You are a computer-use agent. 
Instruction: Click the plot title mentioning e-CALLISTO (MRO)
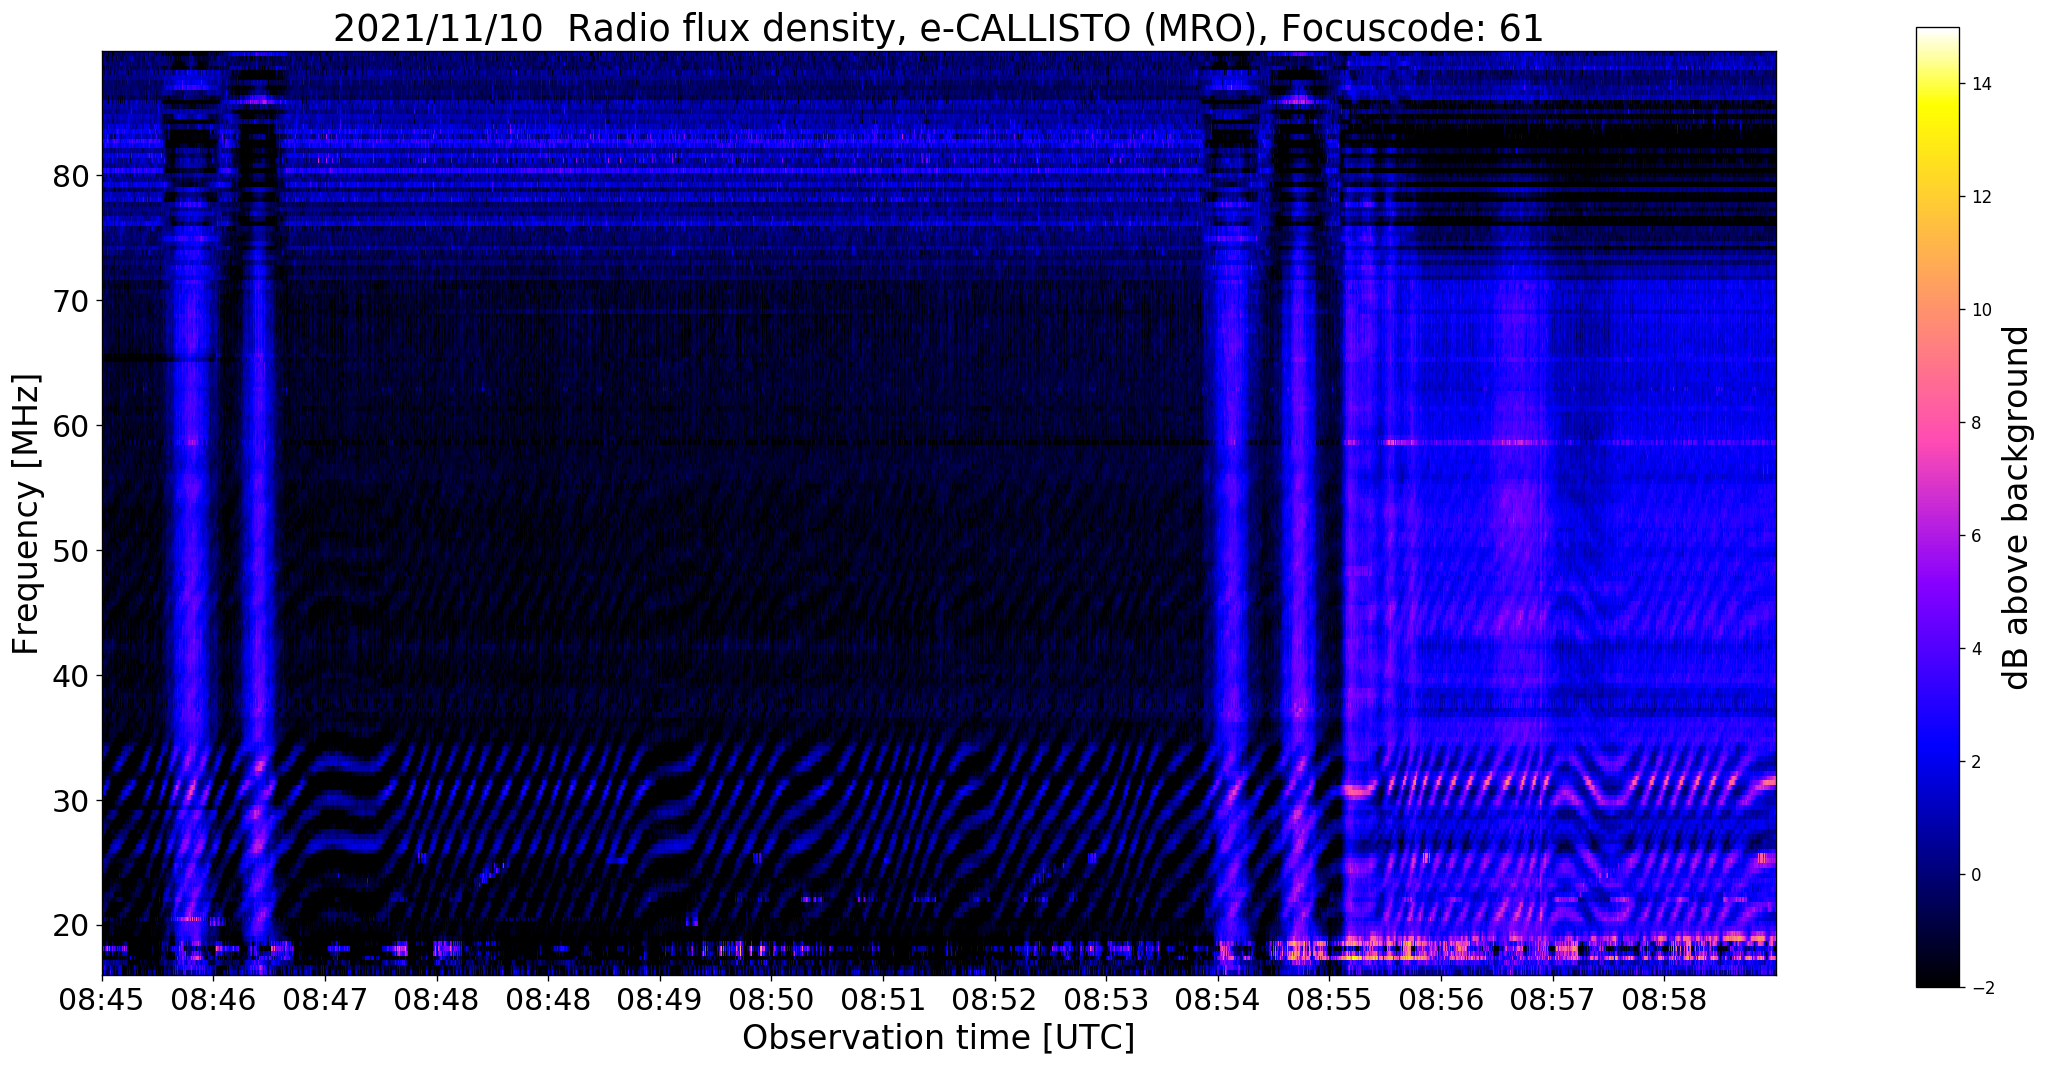click(x=938, y=27)
